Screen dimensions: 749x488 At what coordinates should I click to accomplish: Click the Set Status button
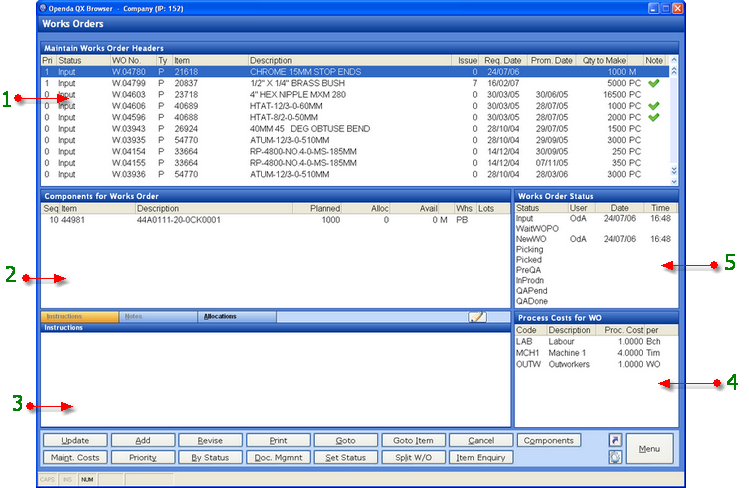coord(346,457)
